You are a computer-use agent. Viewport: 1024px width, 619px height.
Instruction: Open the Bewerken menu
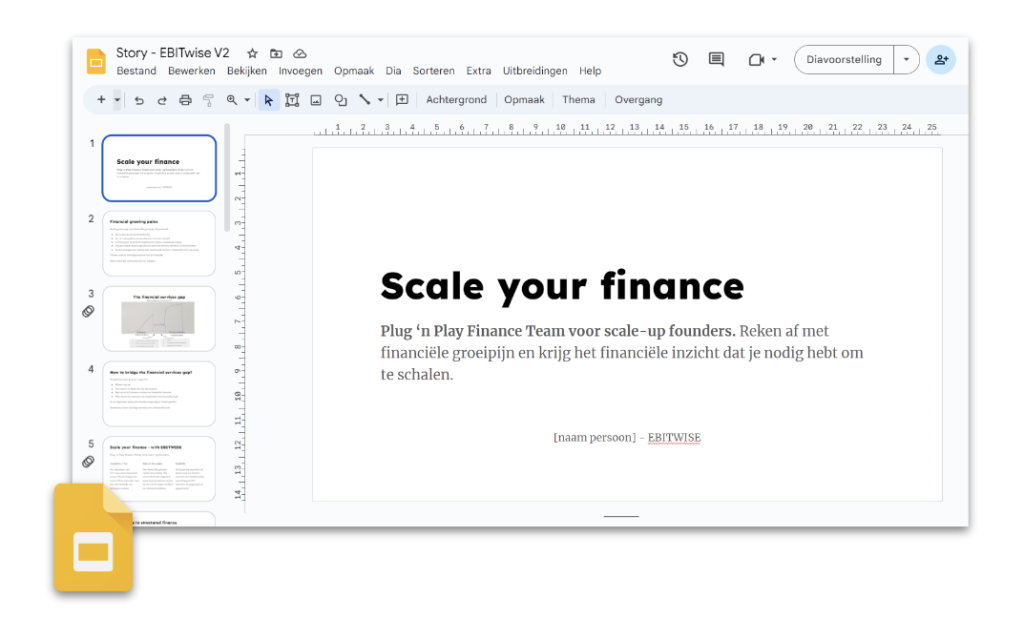191,71
